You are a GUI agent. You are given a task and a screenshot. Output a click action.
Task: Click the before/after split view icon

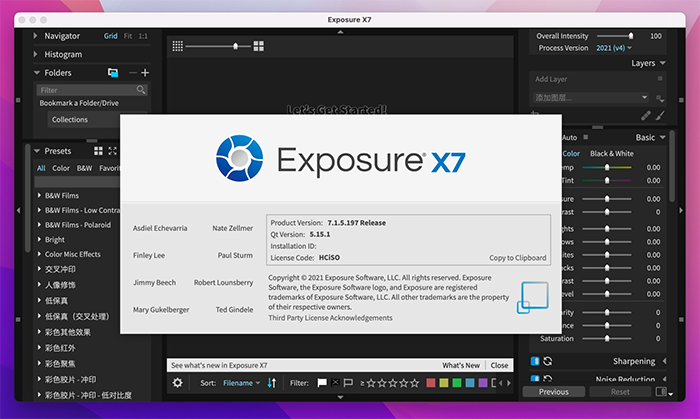(x=661, y=392)
